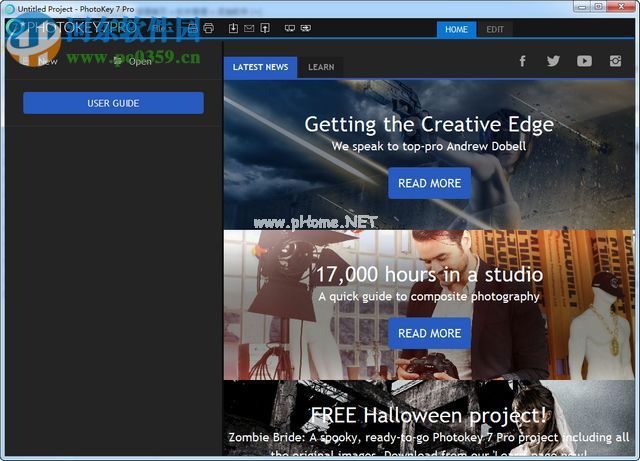The height and width of the screenshot is (461, 640).
Task: Read more about 17,000 hours in a studio
Action: coord(429,333)
